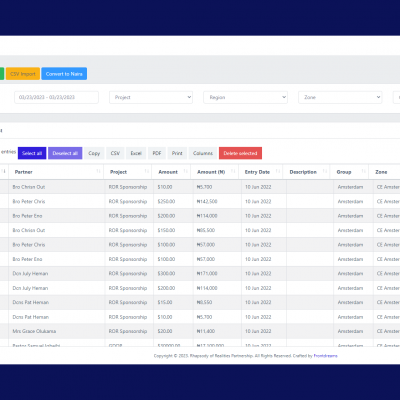The width and height of the screenshot is (400, 400).
Task: Click the Convert to Naira button
Action: pyautogui.click(x=64, y=74)
